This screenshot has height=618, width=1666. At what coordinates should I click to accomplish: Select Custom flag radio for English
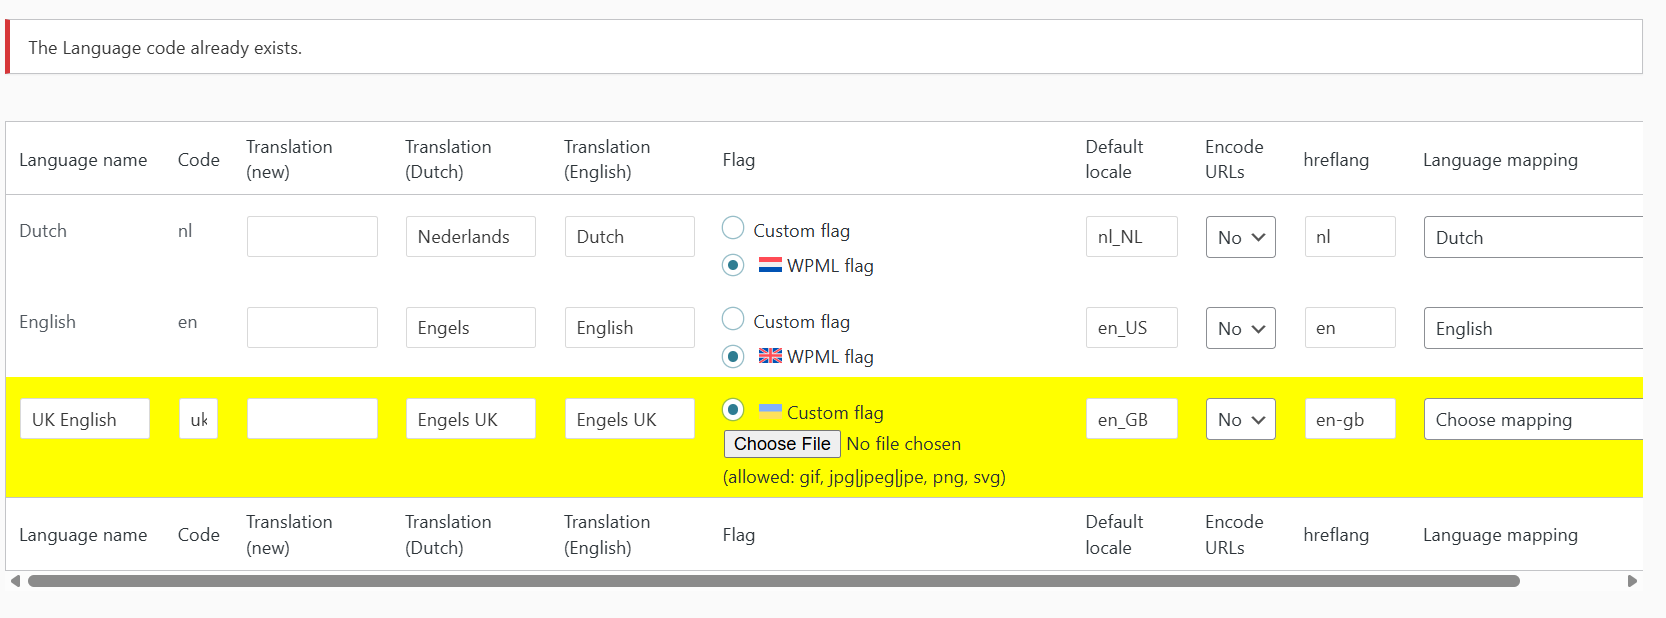pyautogui.click(x=733, y=319)
